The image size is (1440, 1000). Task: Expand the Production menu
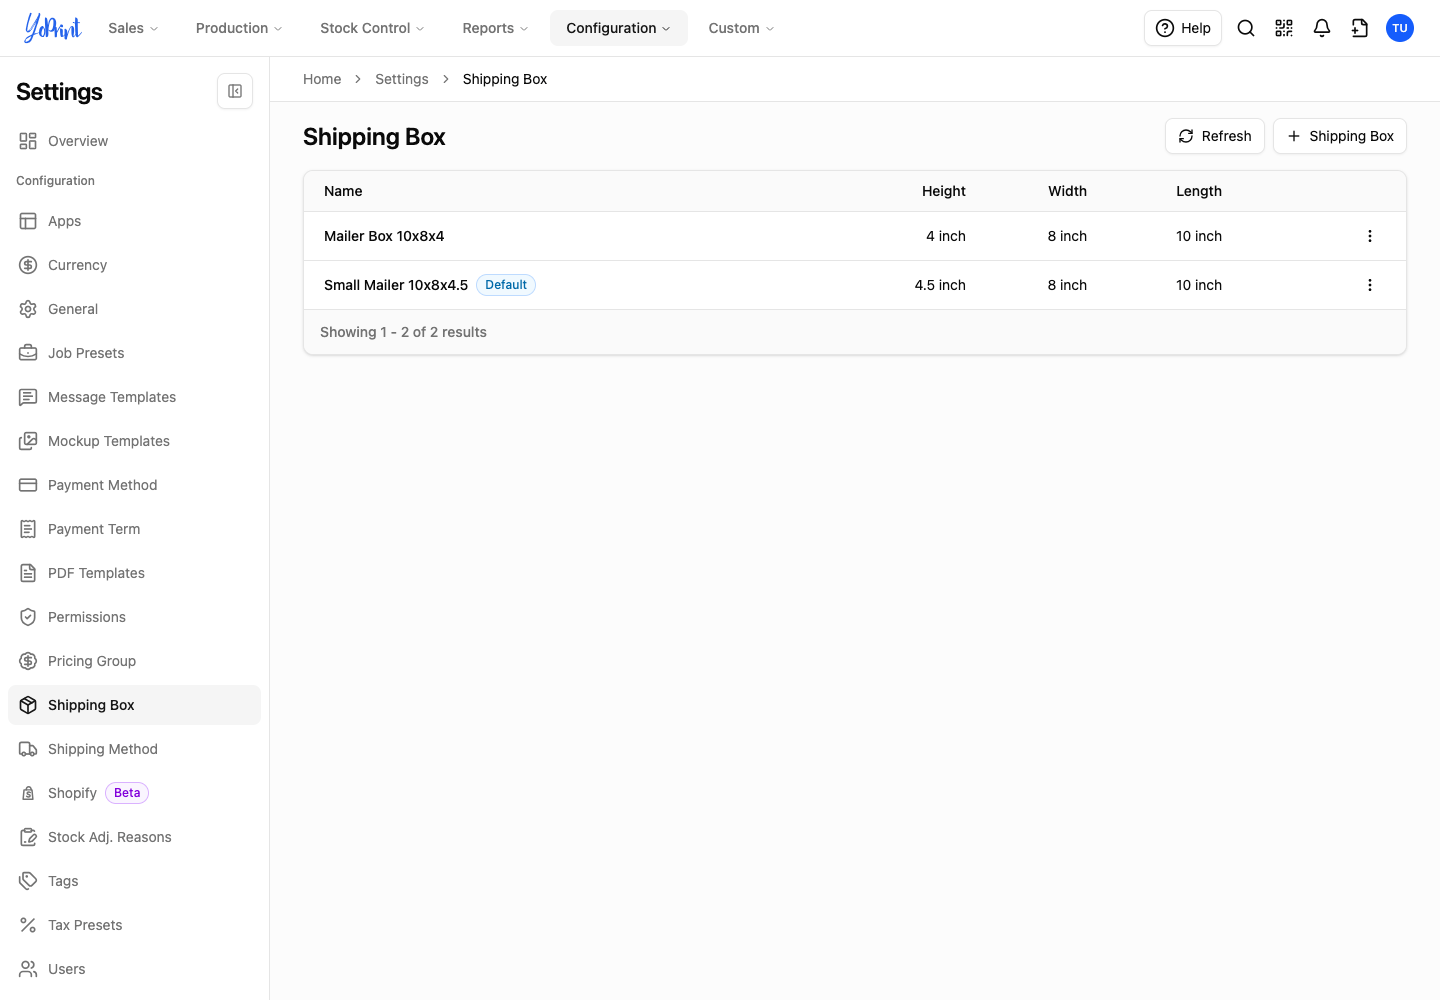(x=239, y=28)
